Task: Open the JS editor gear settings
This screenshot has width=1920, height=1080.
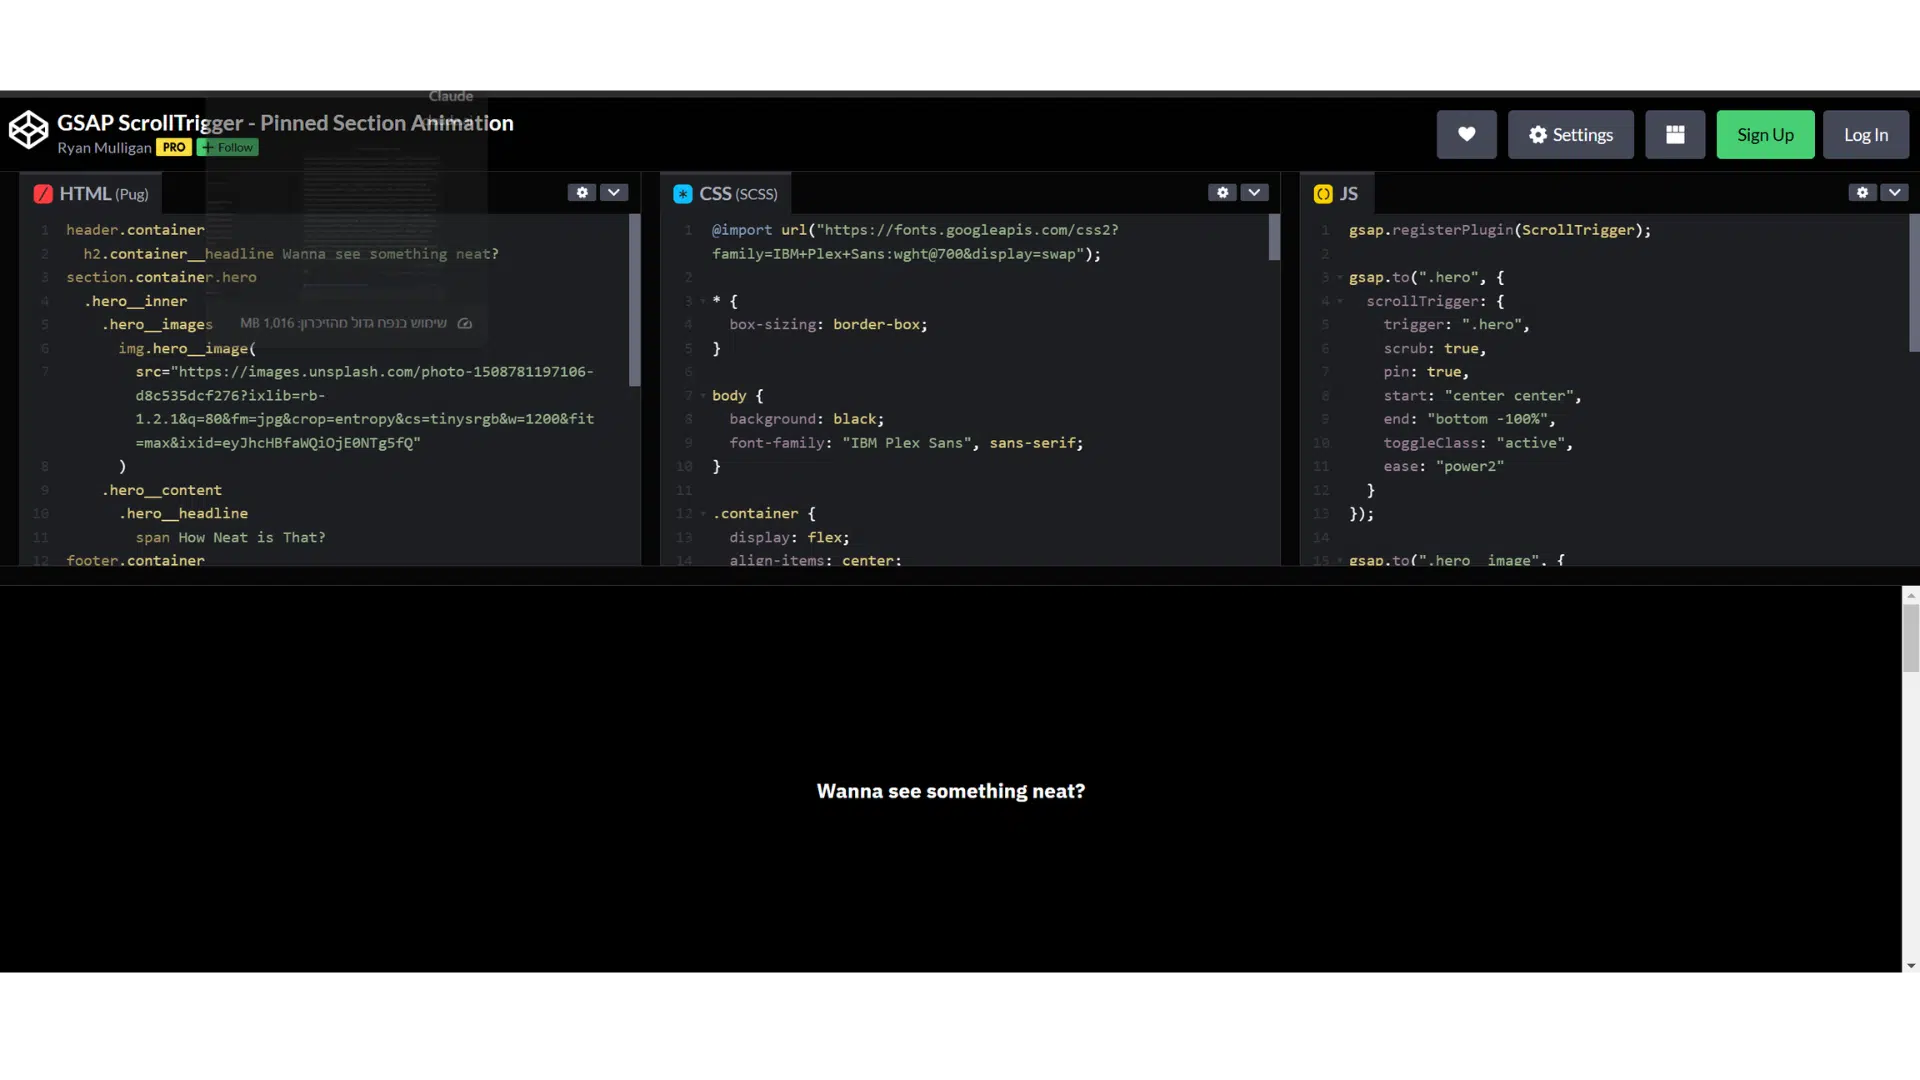Action: [1862, 192]
